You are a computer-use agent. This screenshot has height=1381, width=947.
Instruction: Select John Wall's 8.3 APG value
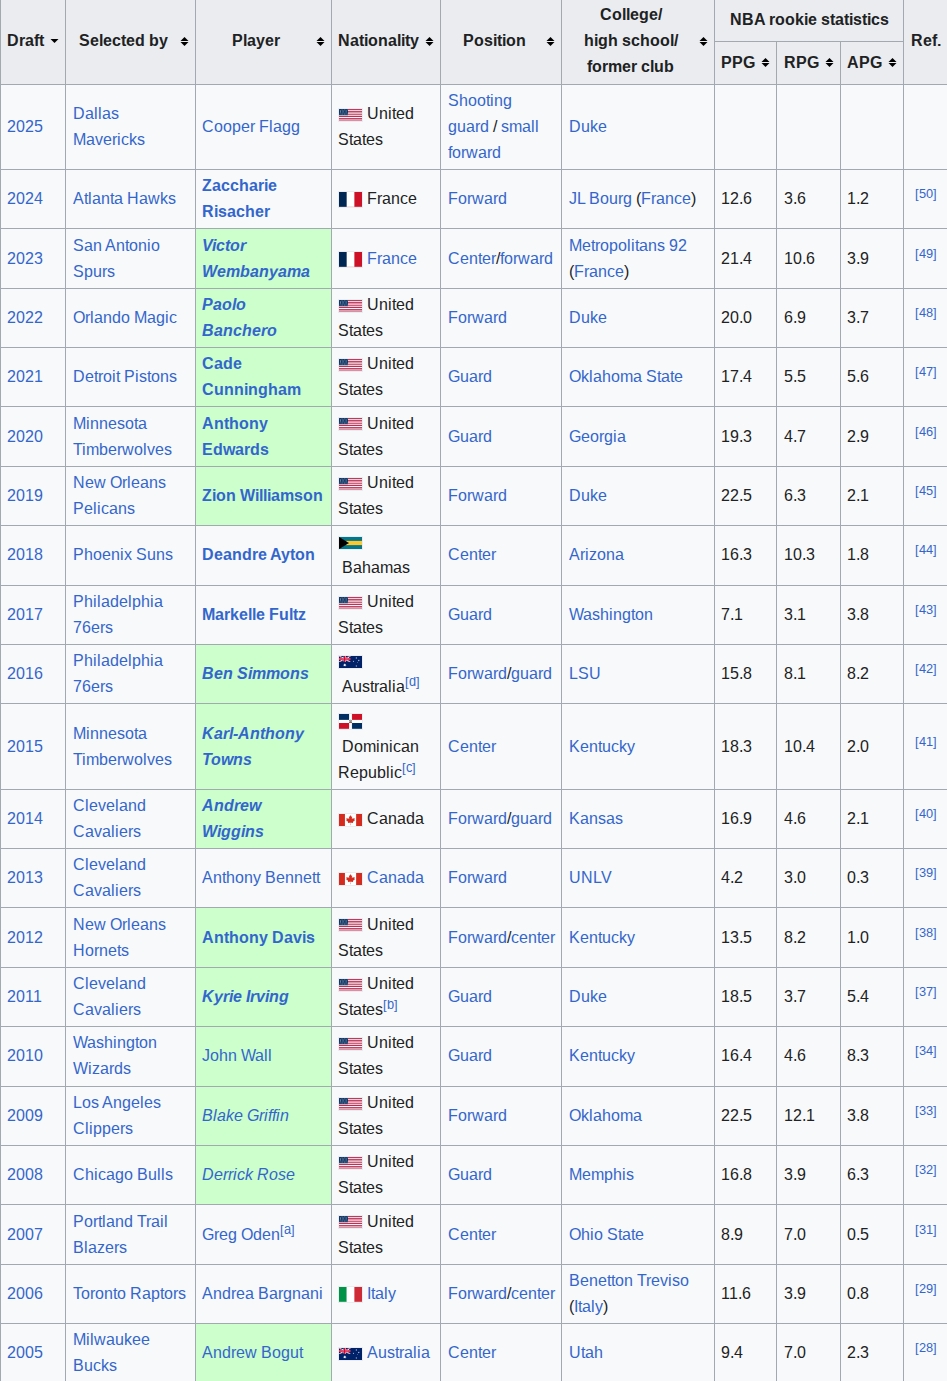[x=858, y=1056]
